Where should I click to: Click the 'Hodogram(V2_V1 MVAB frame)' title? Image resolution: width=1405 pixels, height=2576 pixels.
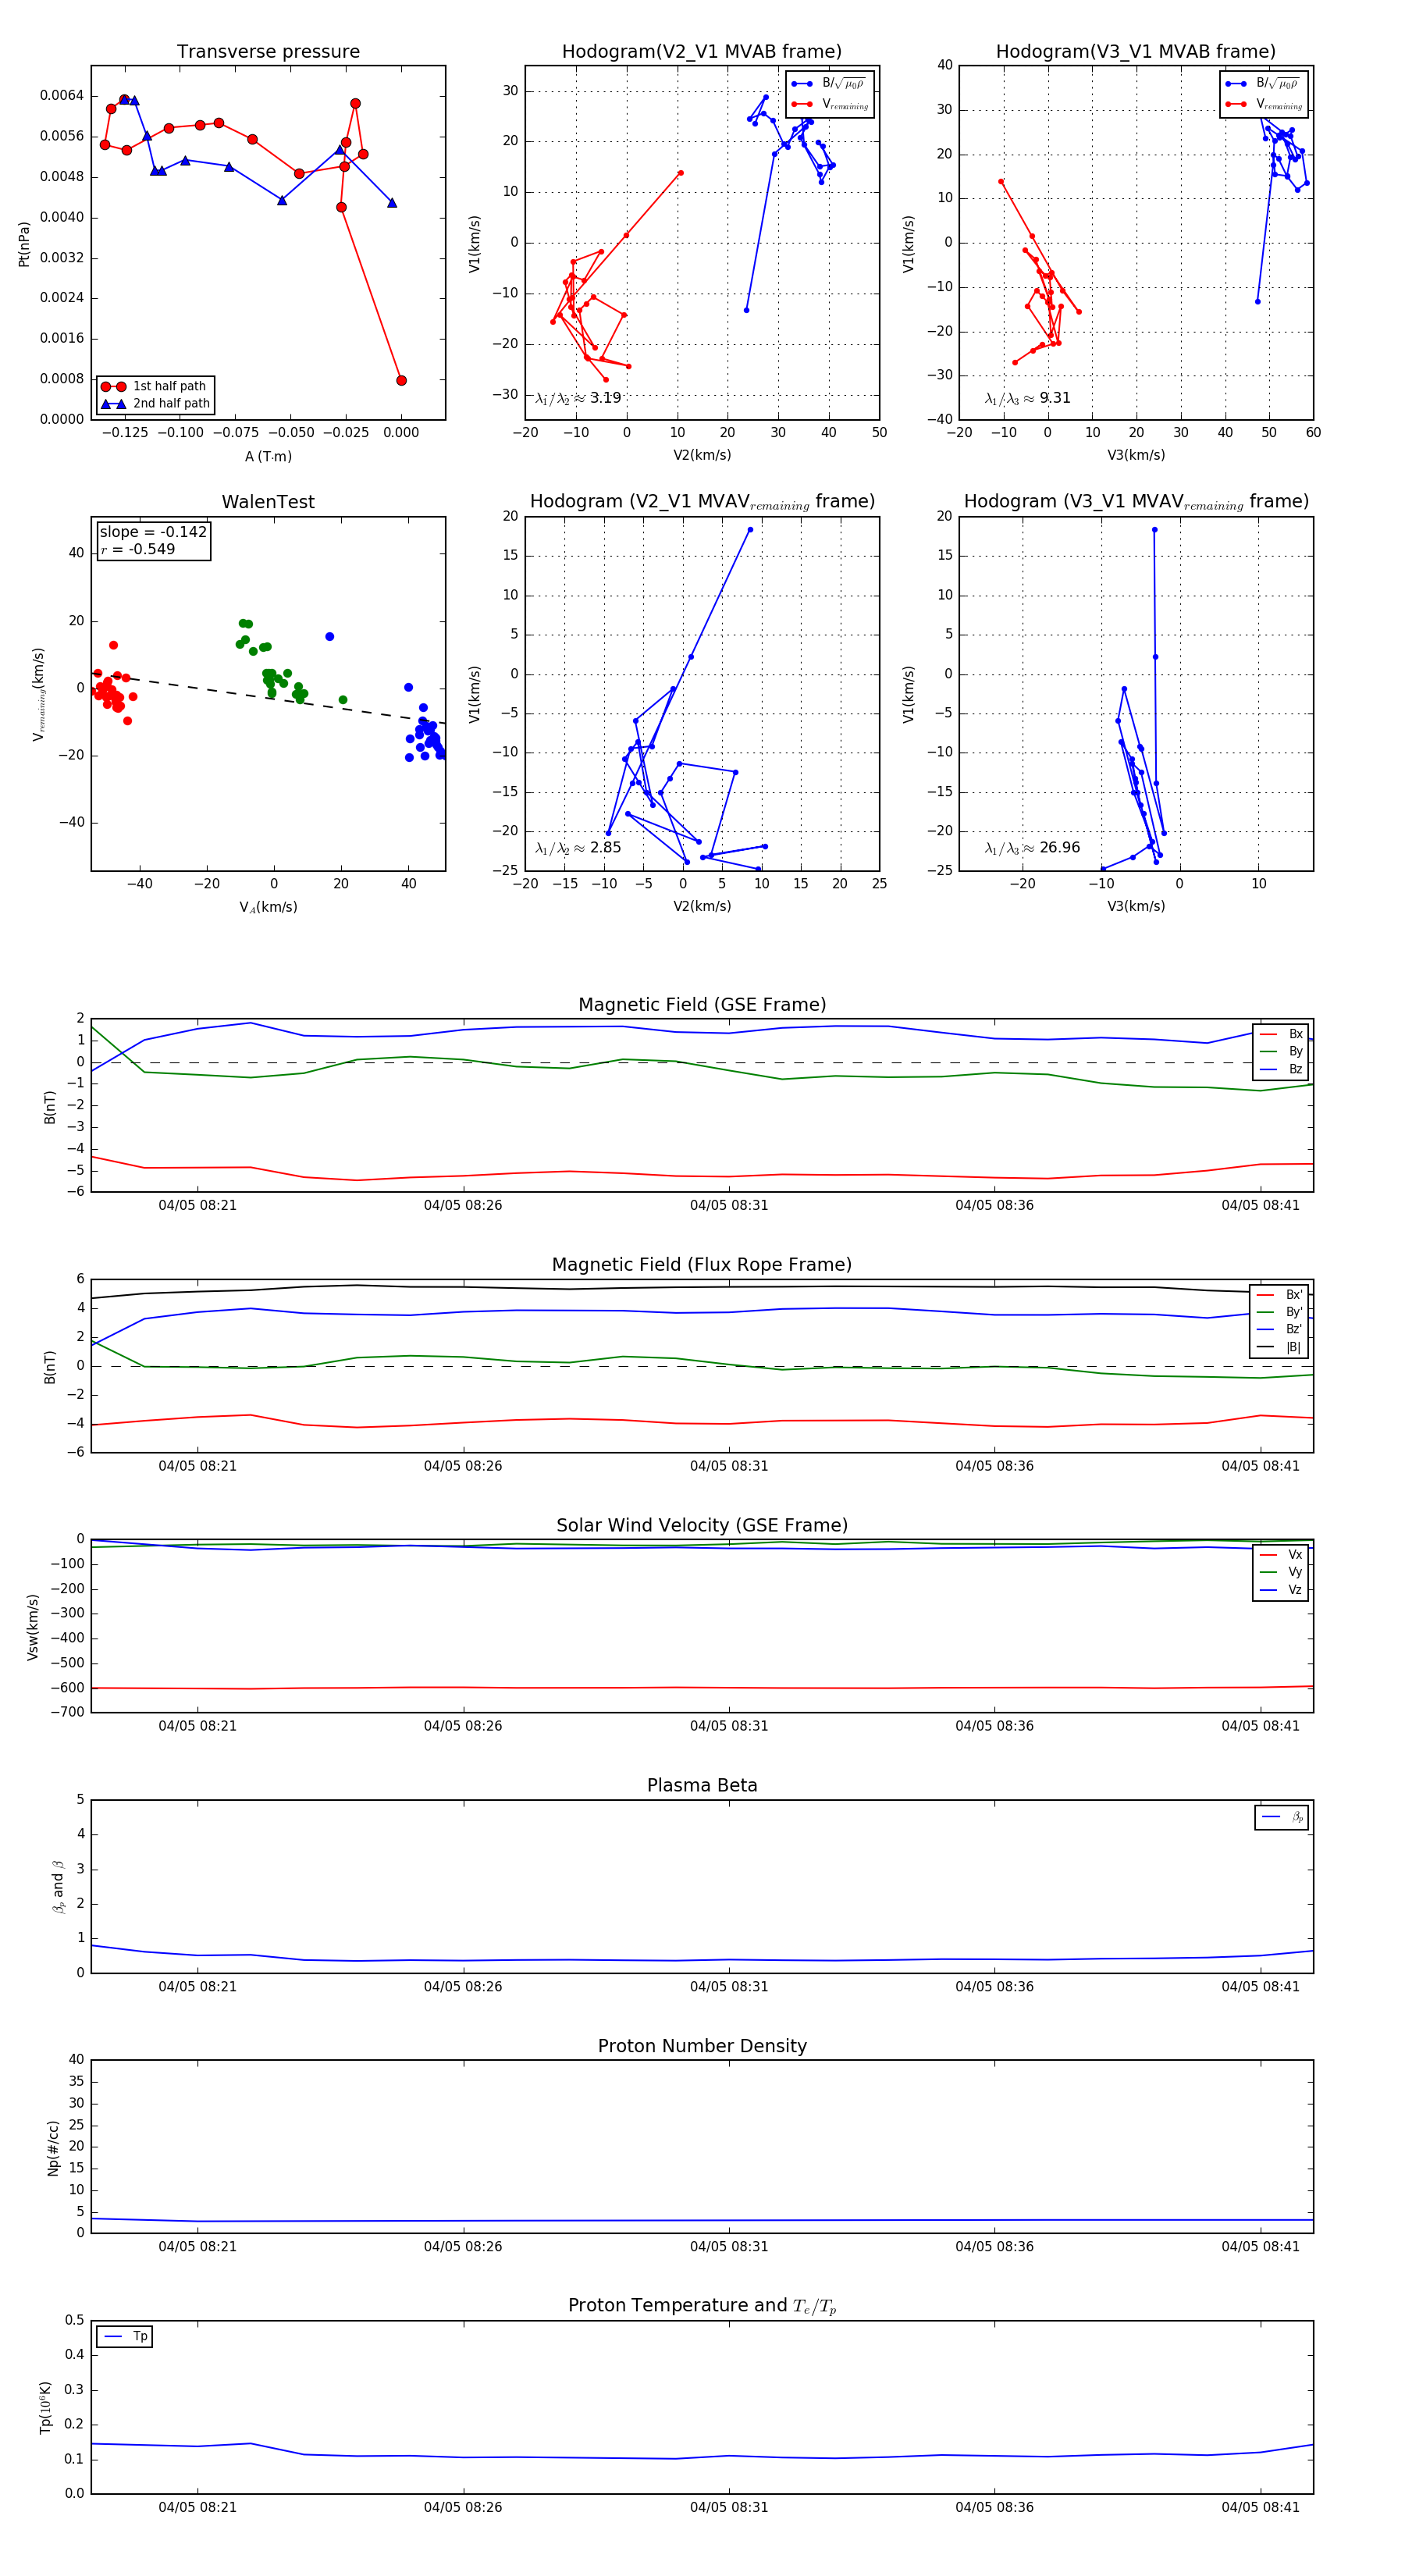click(x=702, y=51)
